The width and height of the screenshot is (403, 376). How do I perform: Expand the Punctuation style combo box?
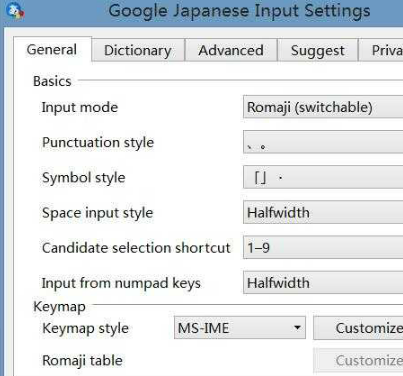(x=323, y=142)
